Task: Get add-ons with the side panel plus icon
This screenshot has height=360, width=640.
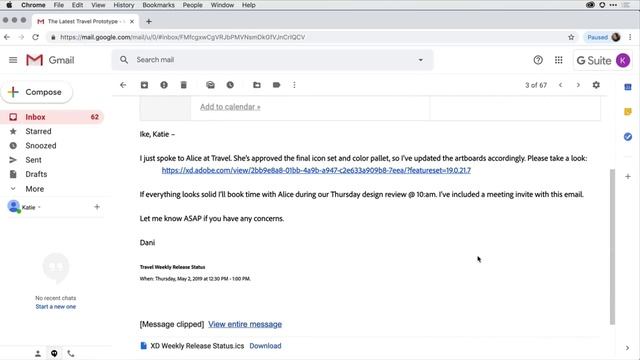Action: coord(628,176)
